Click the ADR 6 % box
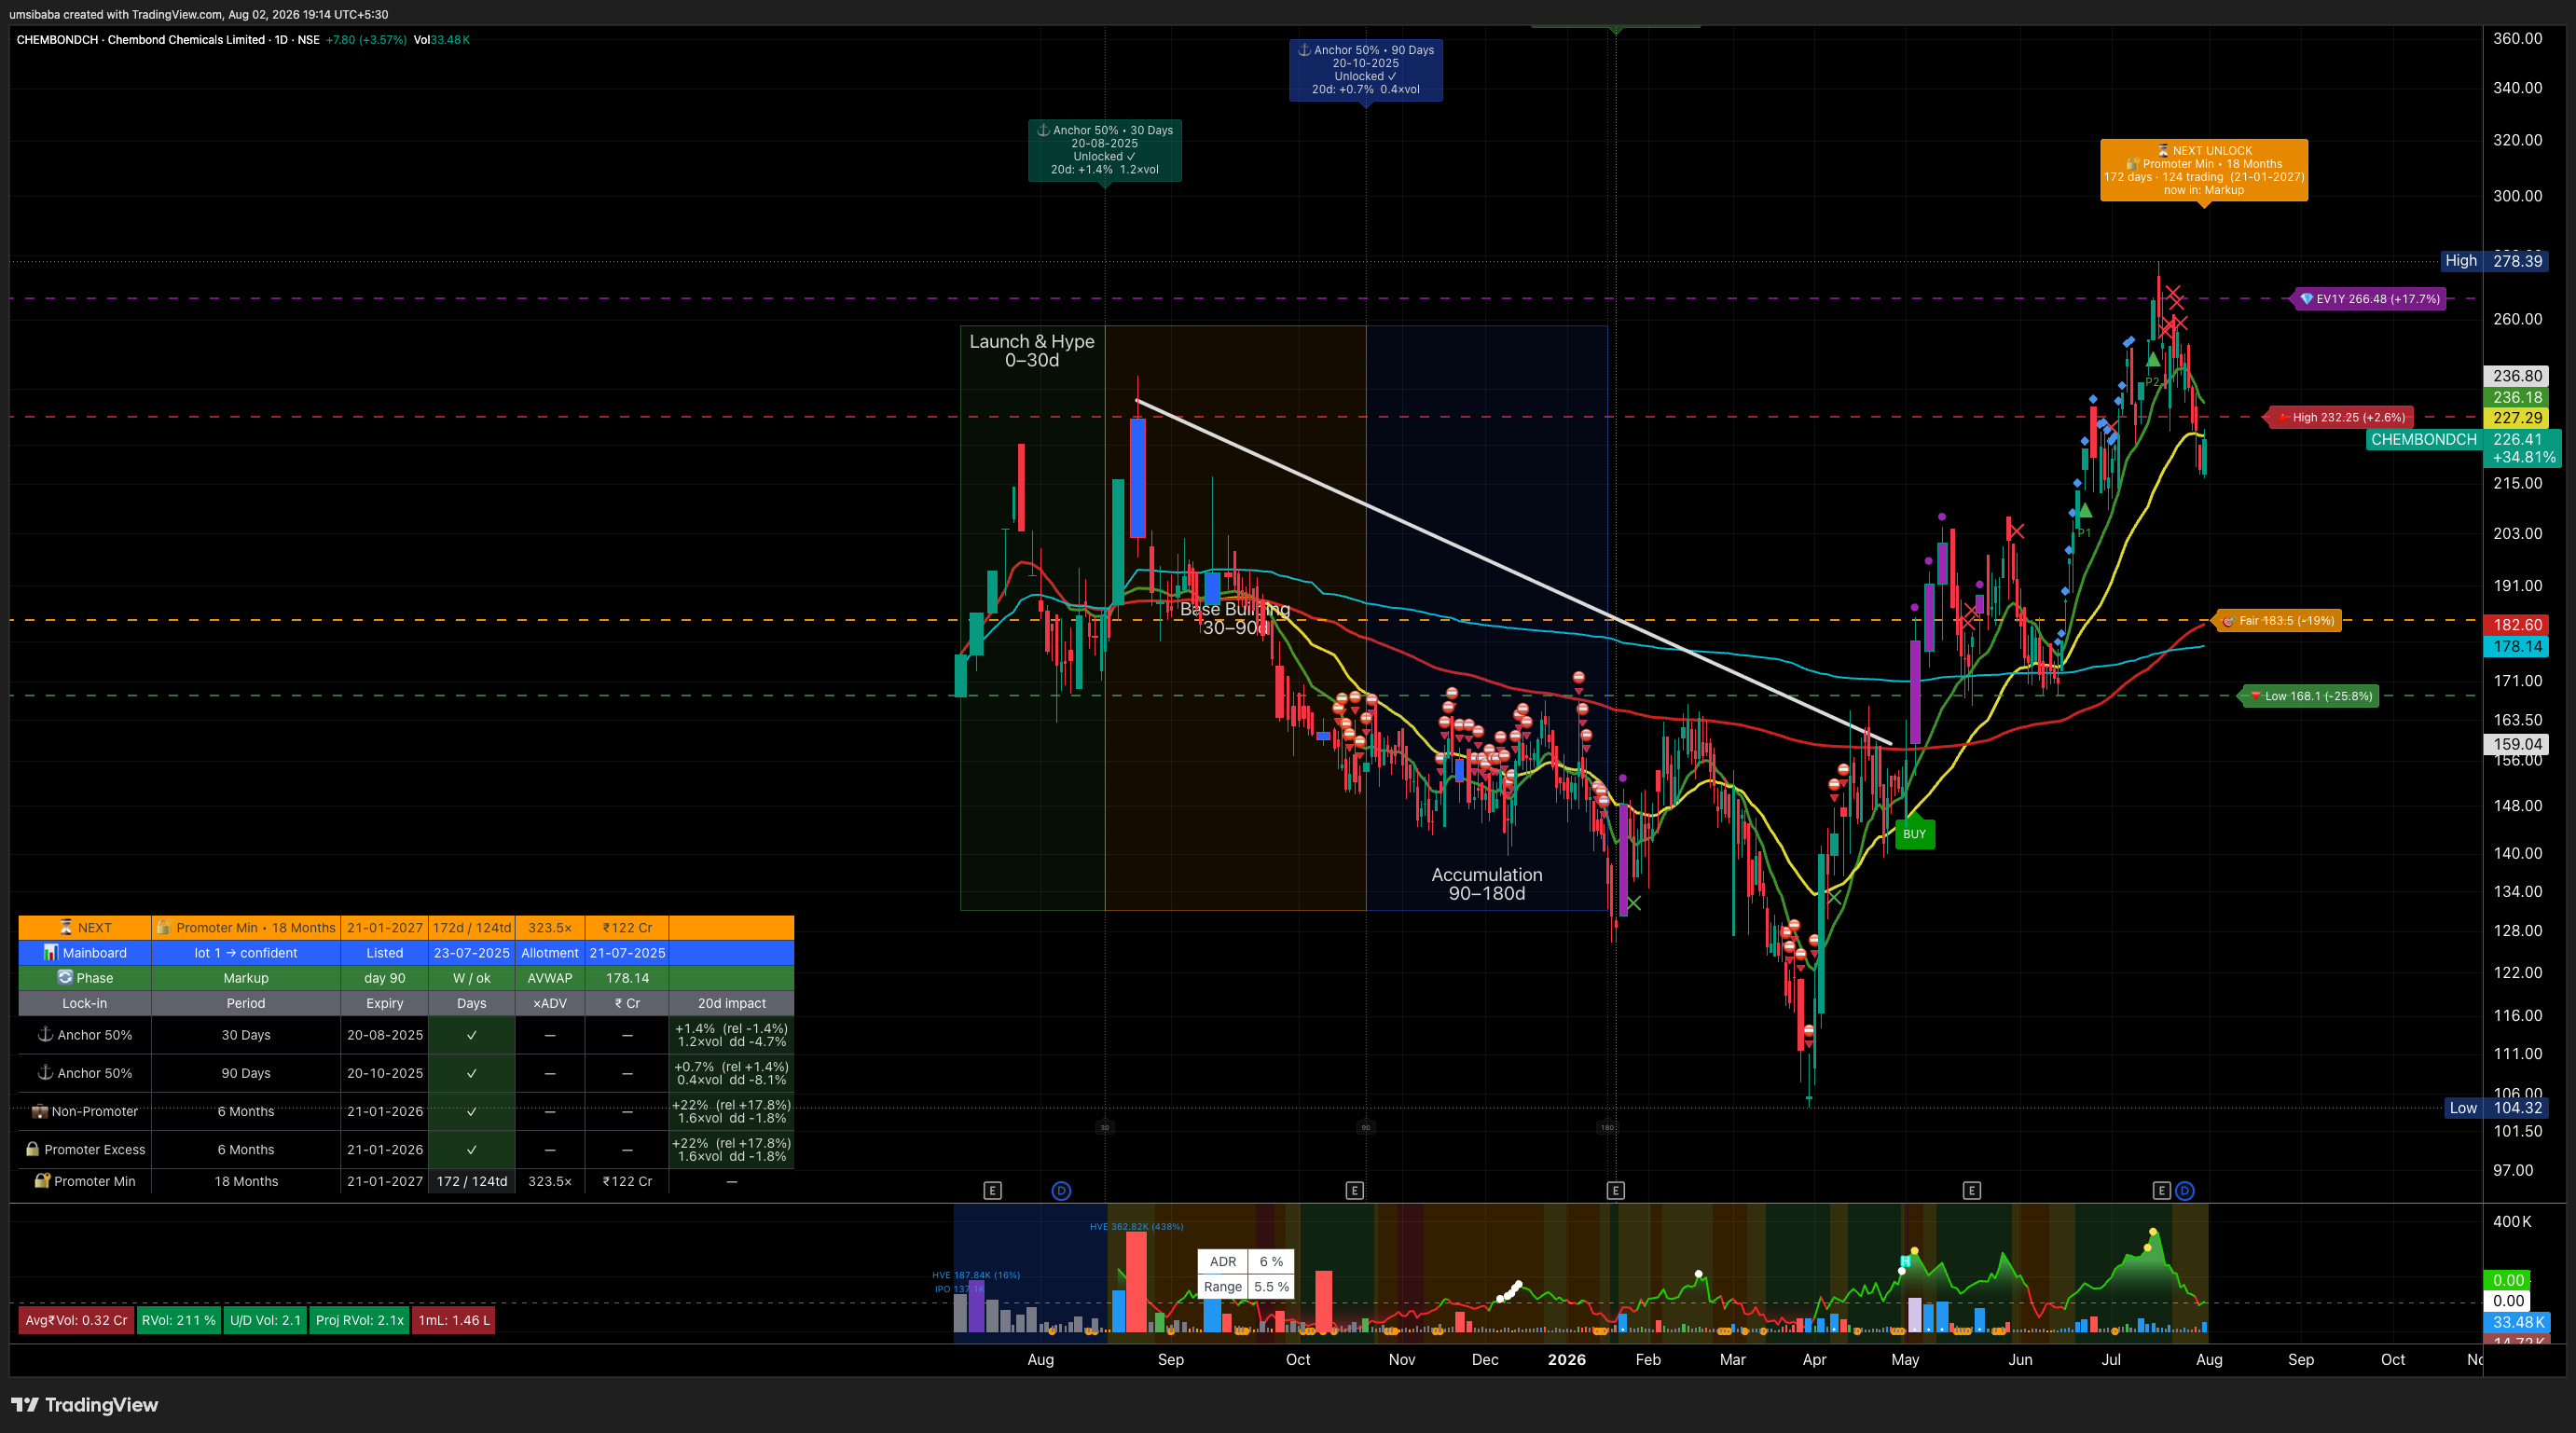This screenshot has height=1433, width=2576. click(x=1246, y=1261)
